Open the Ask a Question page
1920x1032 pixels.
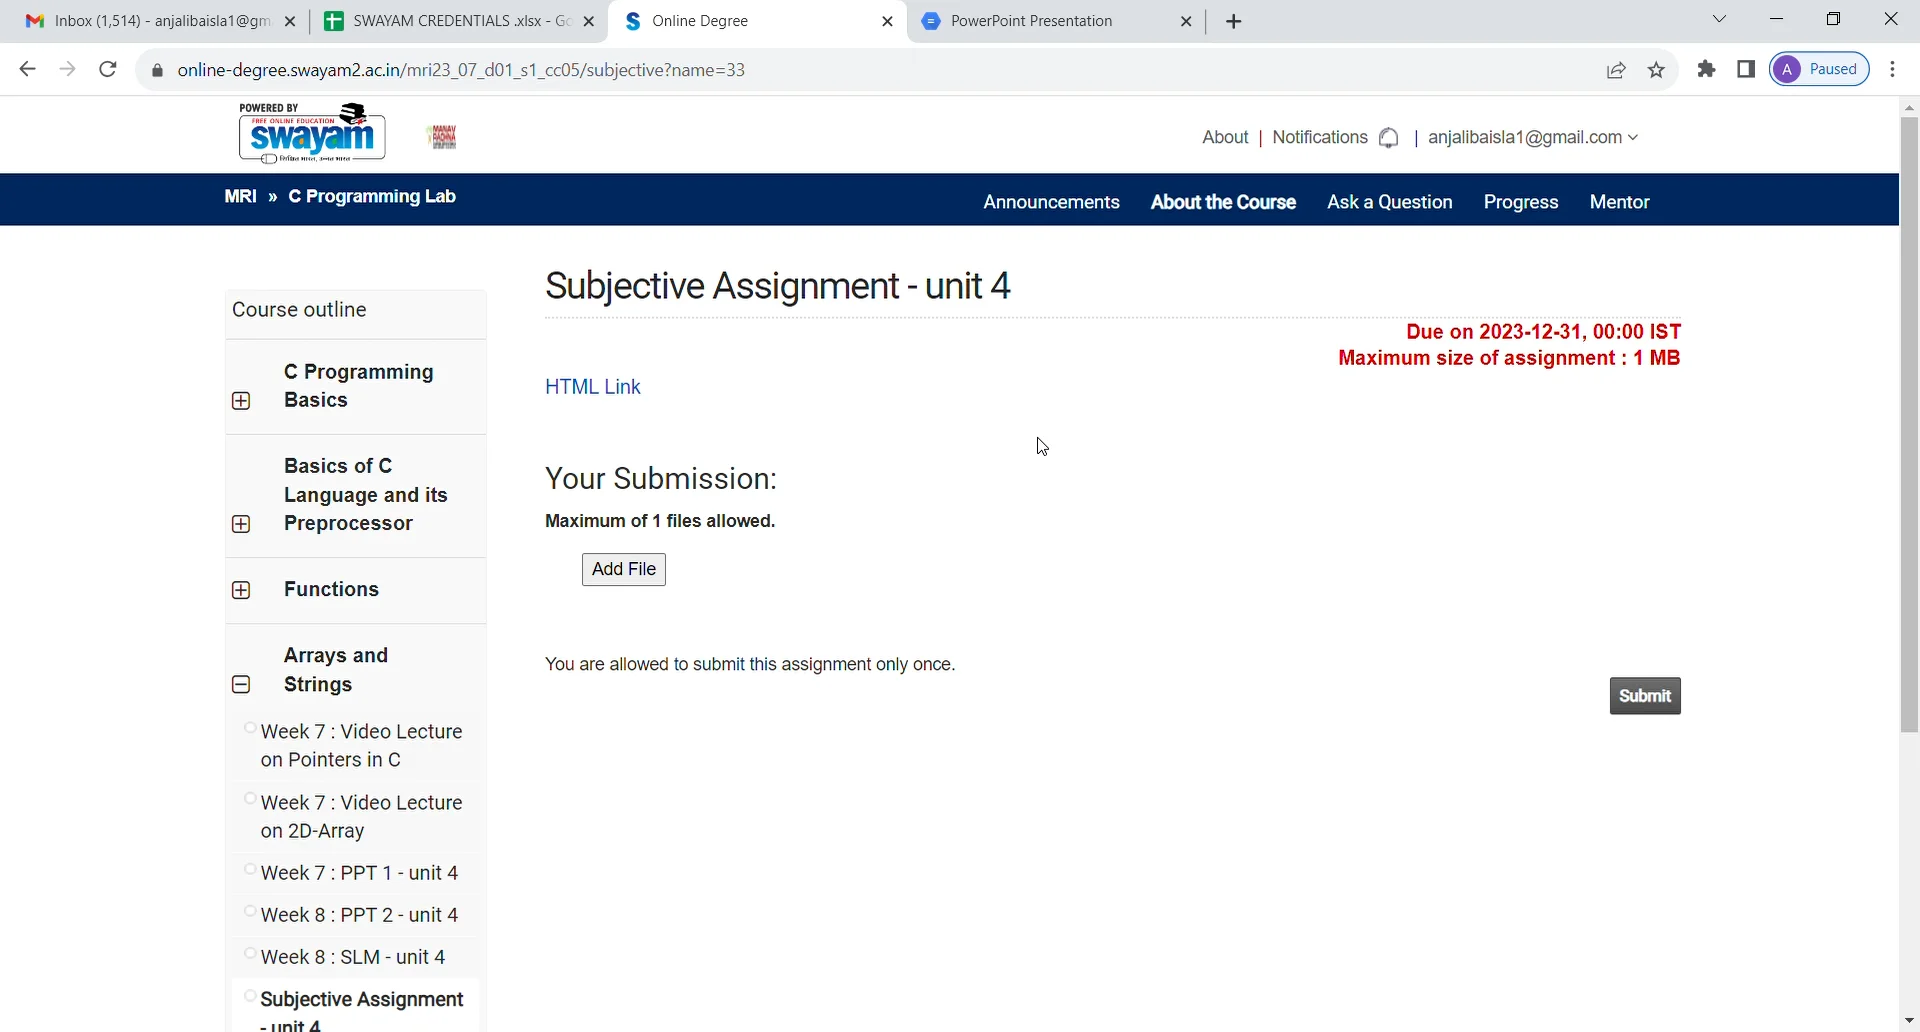pos(1389,201)
